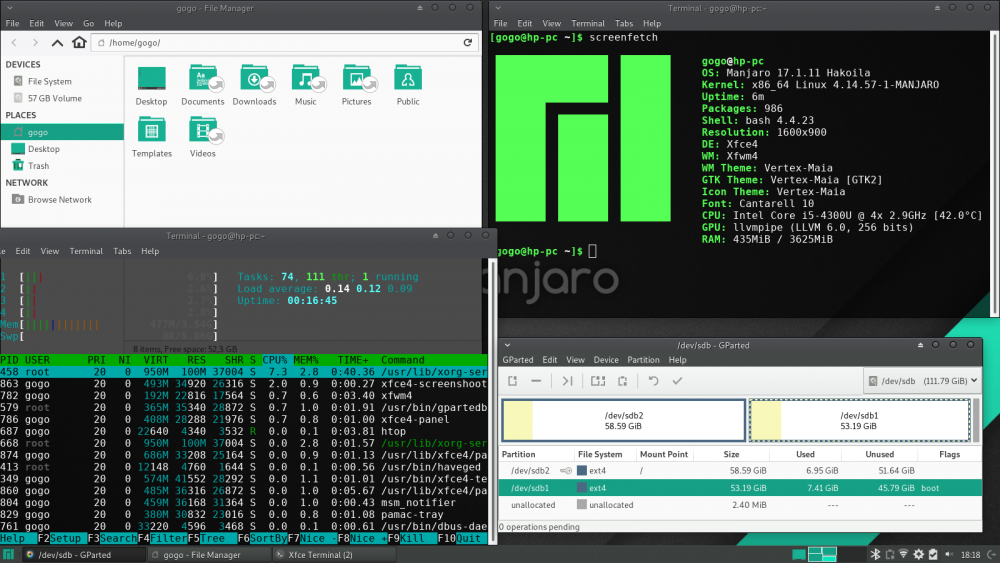Click File System column header in GParted

point(599,454)
